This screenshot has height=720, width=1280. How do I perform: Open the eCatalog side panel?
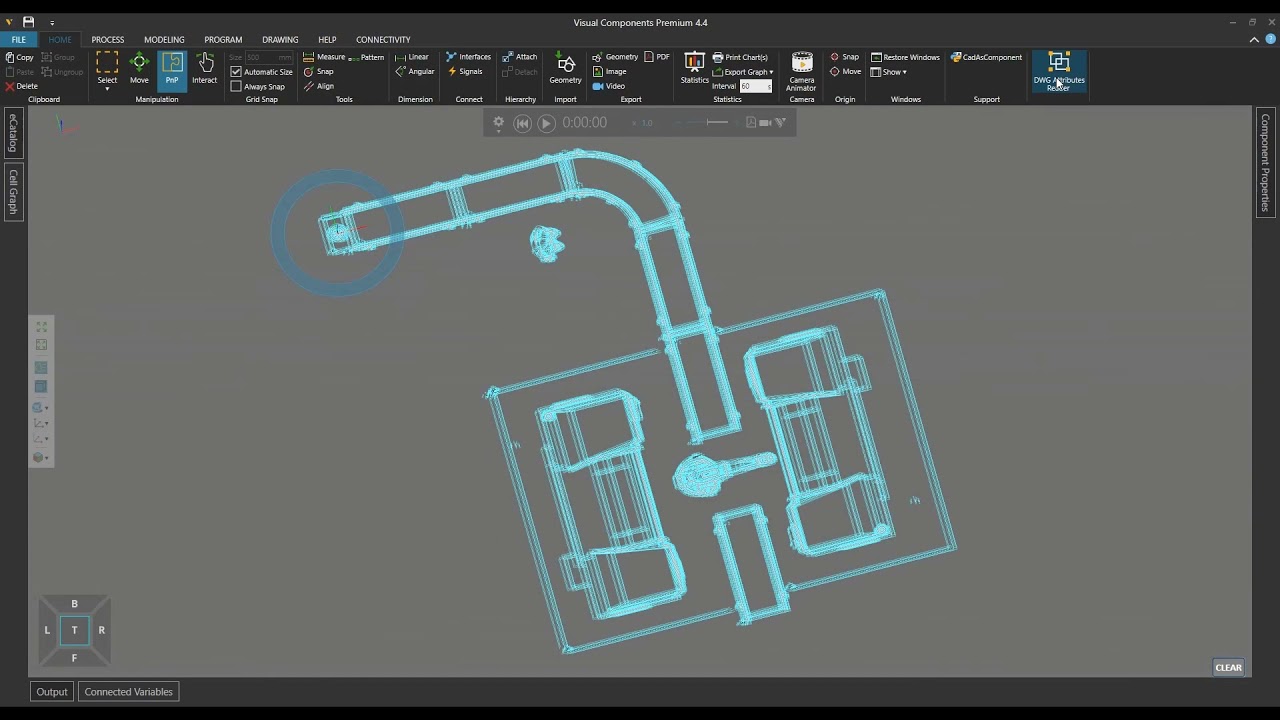(13, 133)
